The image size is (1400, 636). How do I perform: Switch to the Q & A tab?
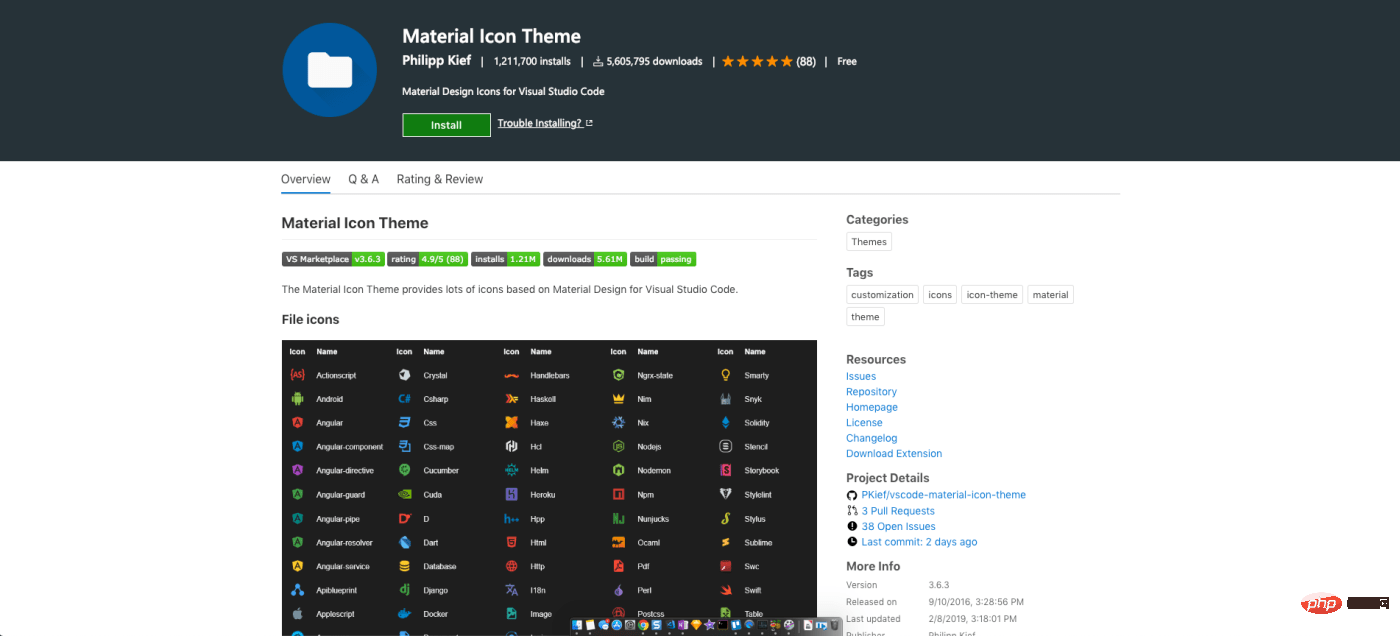[x=363, y=179]
